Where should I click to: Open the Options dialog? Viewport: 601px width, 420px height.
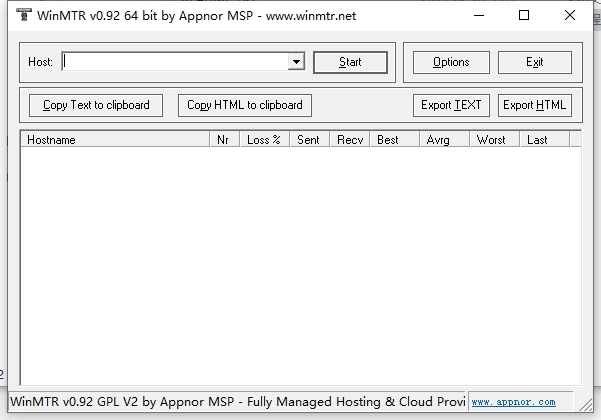pos(451,62)
